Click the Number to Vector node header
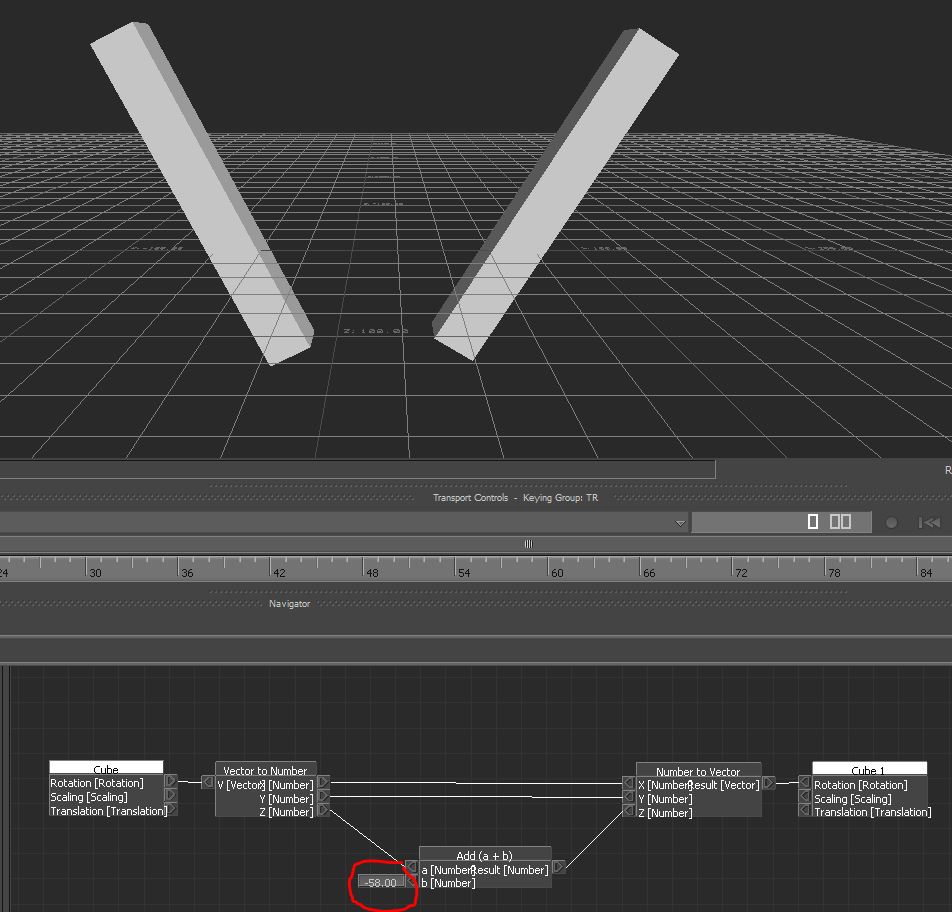This screenshot has height=912, width=952. (x=698, y=771)
